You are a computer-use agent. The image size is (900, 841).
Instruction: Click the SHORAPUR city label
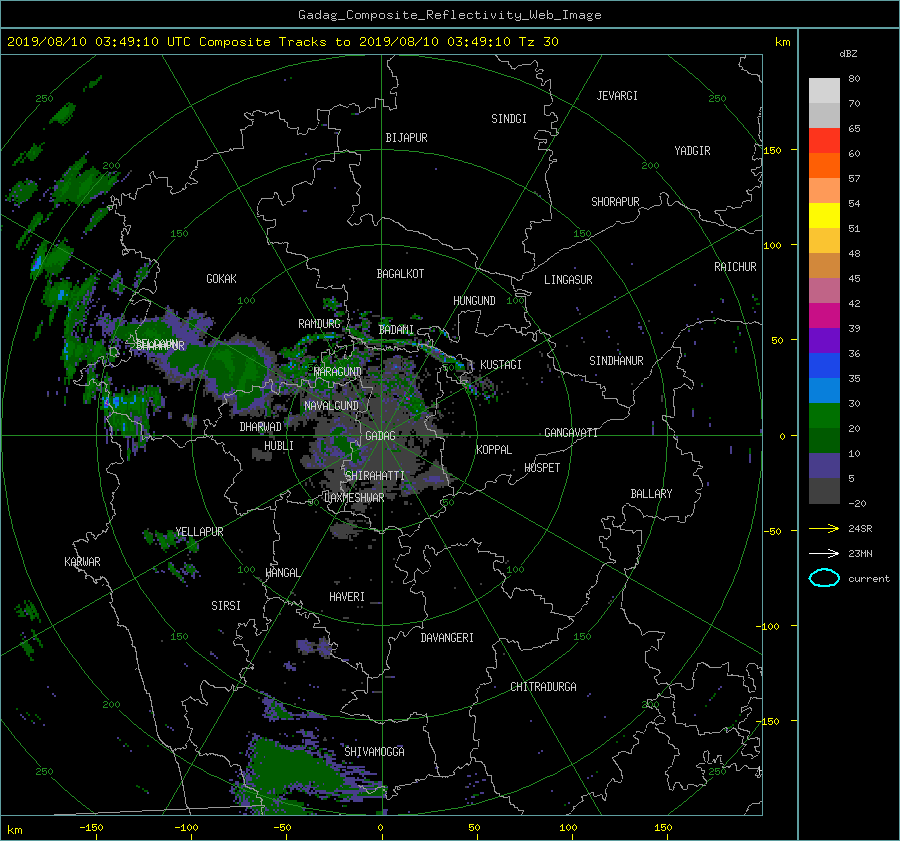[x=615, y=202]
